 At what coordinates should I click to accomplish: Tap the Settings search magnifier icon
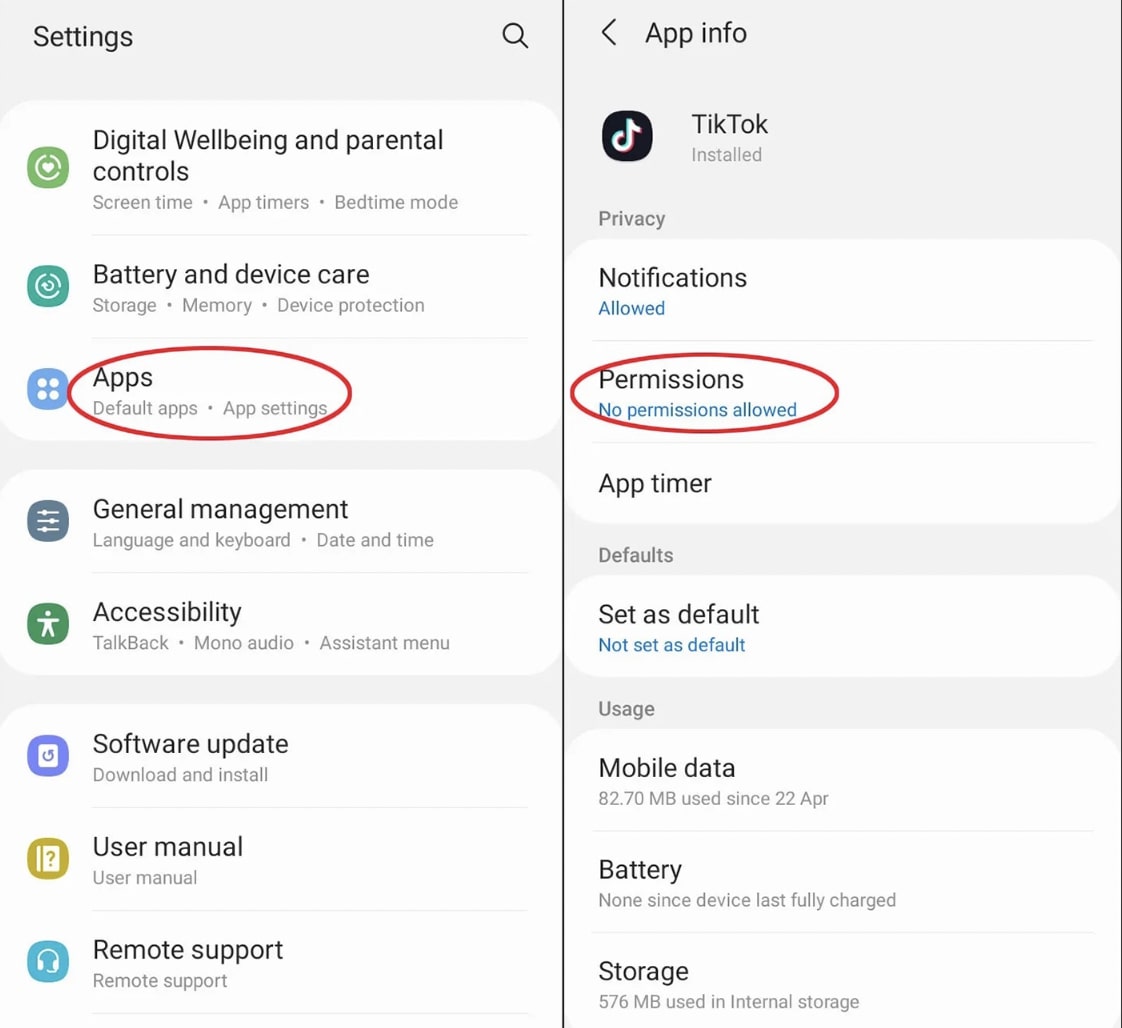pos(515,37)
